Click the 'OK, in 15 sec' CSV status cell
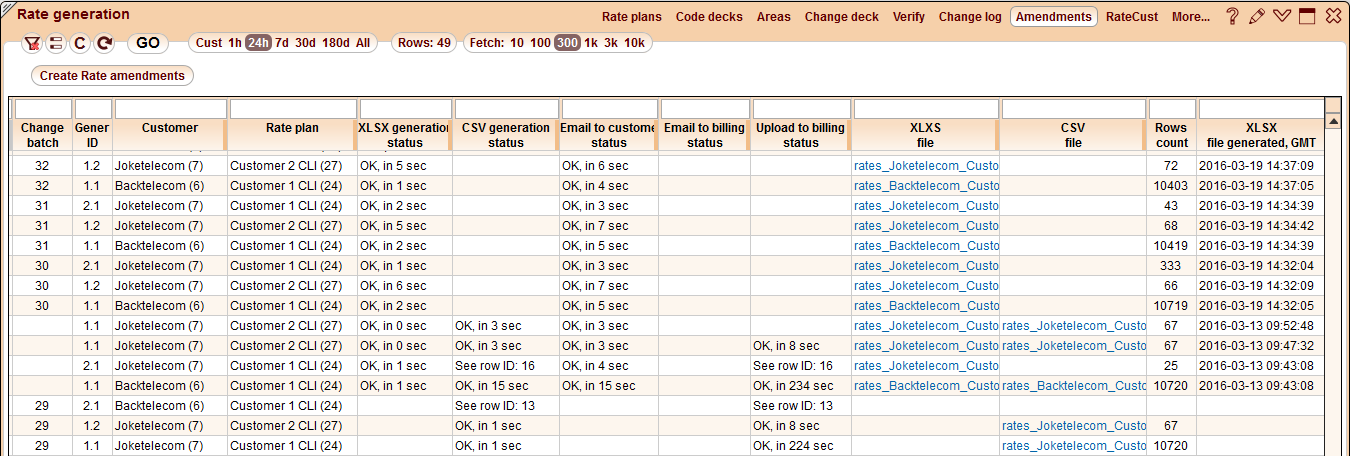Image resolution: width=1350 pixels, height=456 pixels. point(505,386)
